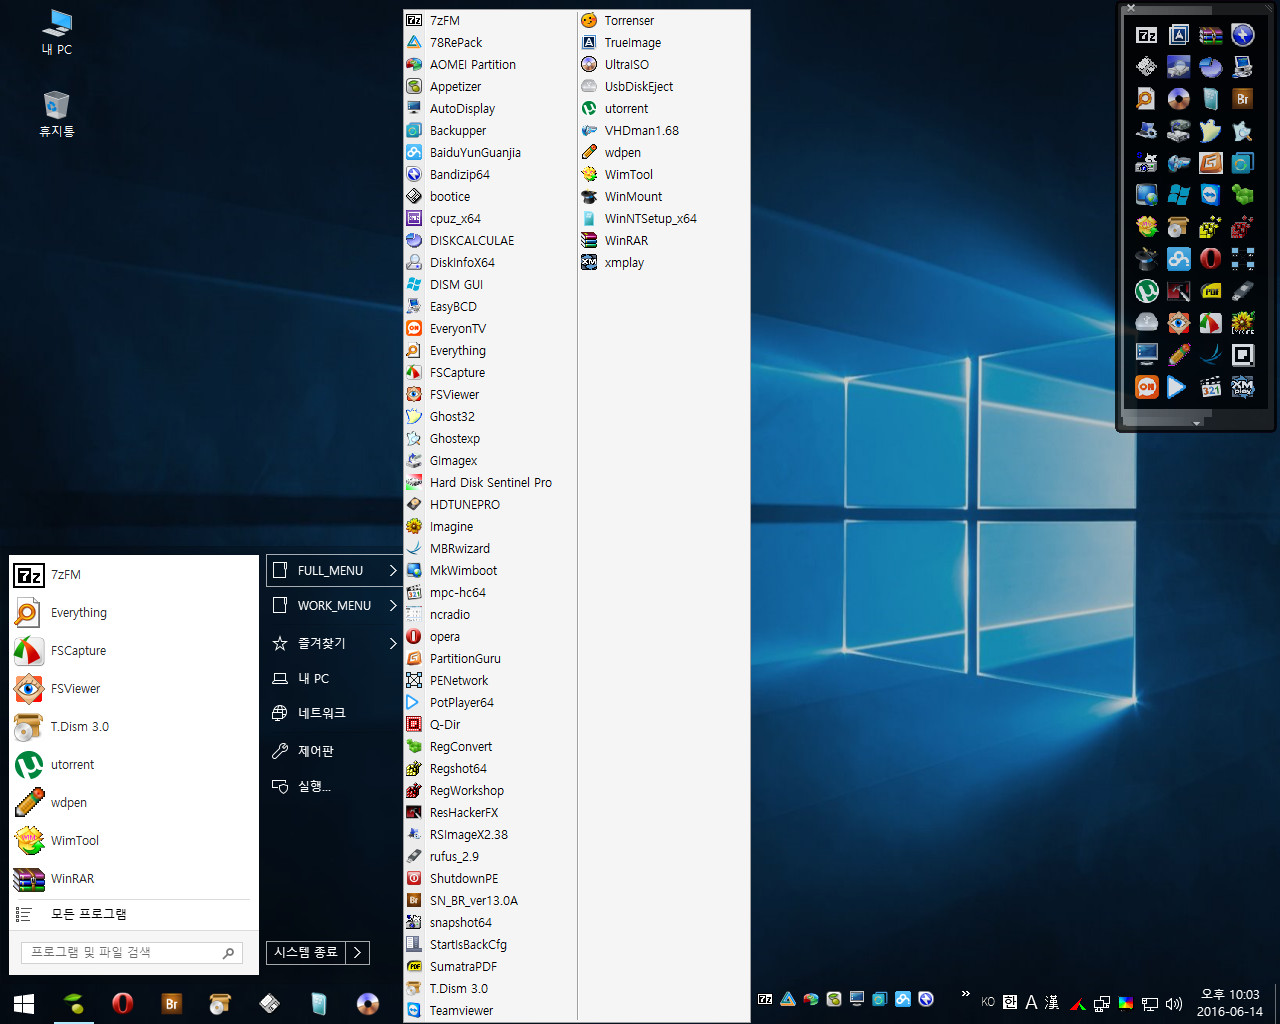The image size is (1280, 1024).
Task: Select AOMEI Partition in the program list
Action: (490, 65)
